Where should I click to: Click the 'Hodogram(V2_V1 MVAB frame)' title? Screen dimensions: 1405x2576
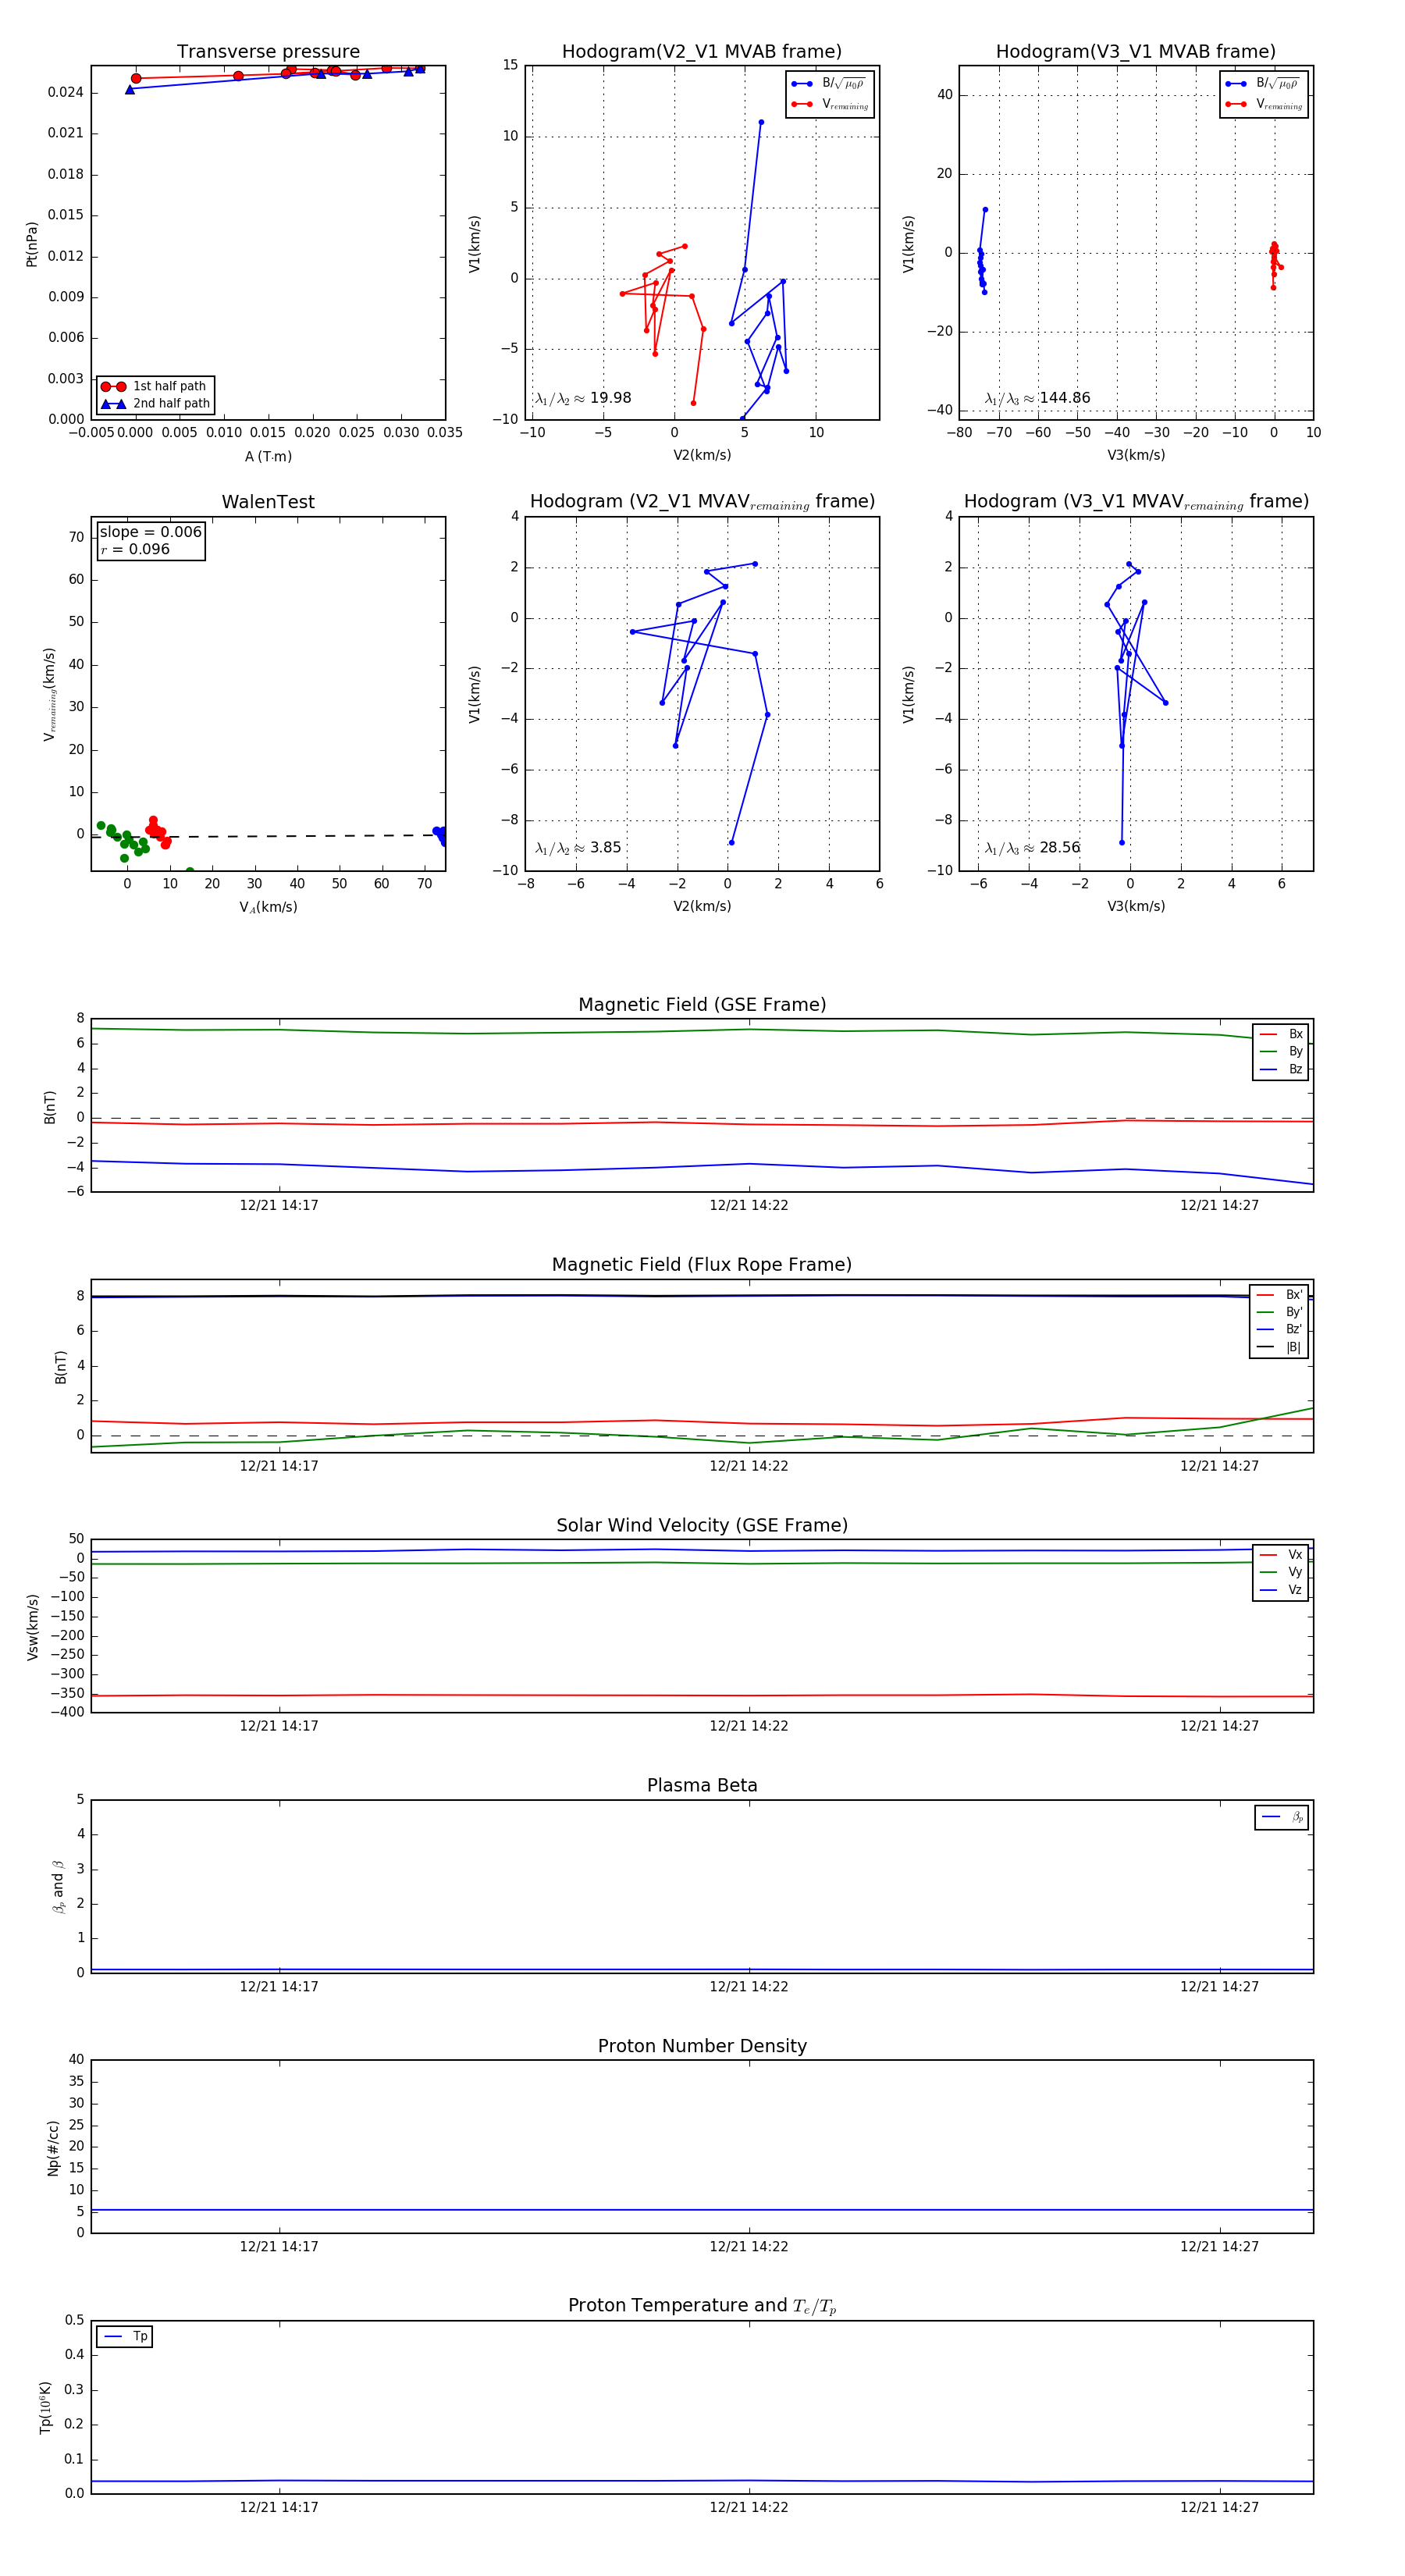click(x=702, y=51)
